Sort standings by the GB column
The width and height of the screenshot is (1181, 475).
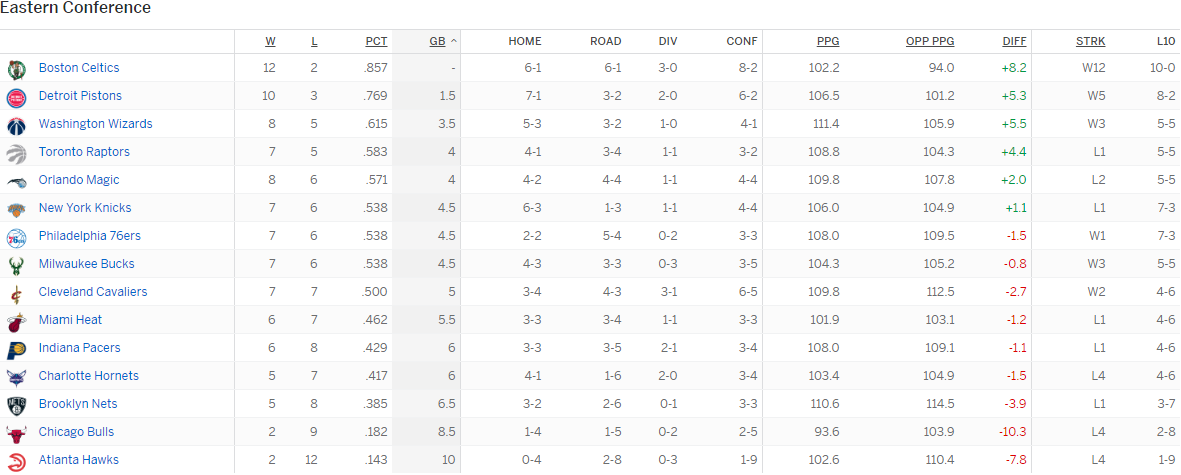coord(437,41)
